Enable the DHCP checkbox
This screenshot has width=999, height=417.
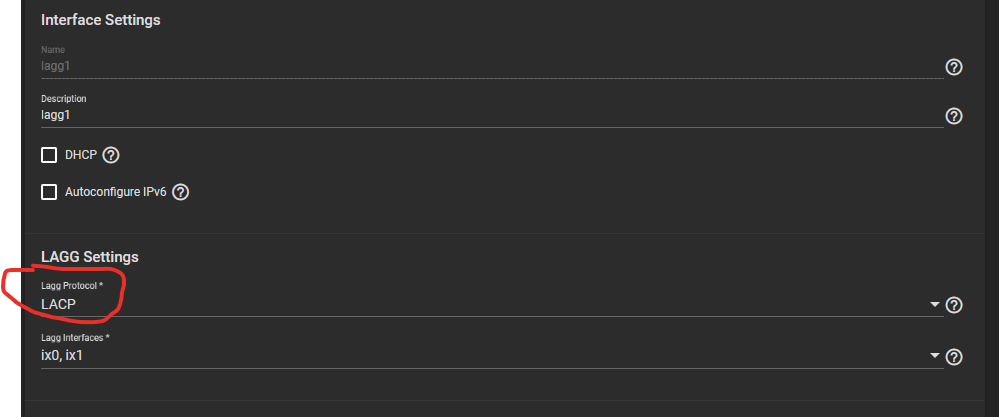(x=49, y=155)
